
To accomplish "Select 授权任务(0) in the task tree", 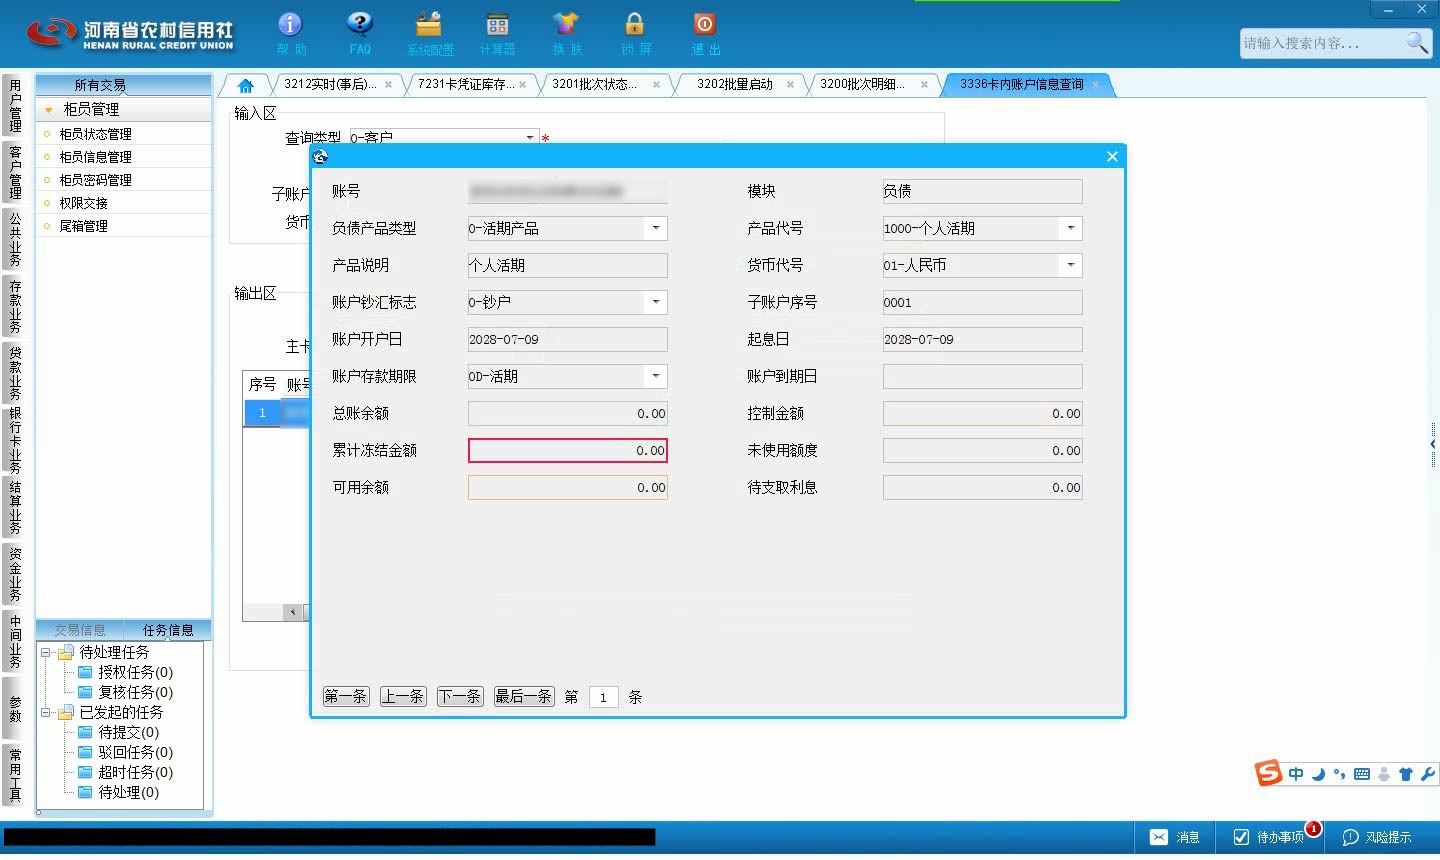I will (135, 673).
